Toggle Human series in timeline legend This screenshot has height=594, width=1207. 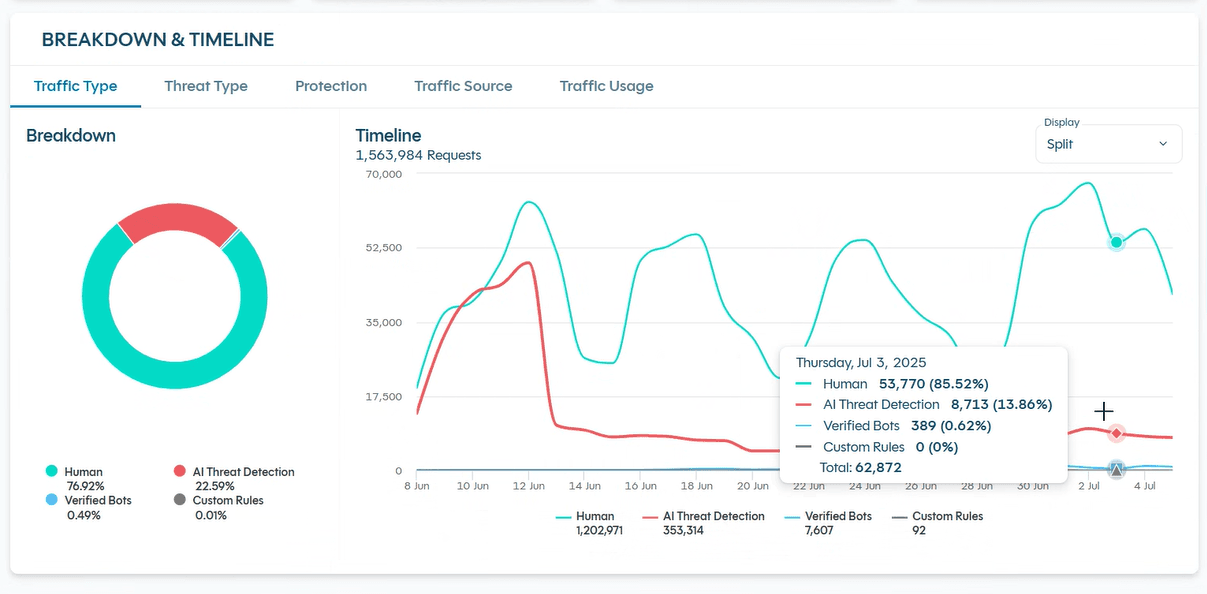tap(586, 524)
